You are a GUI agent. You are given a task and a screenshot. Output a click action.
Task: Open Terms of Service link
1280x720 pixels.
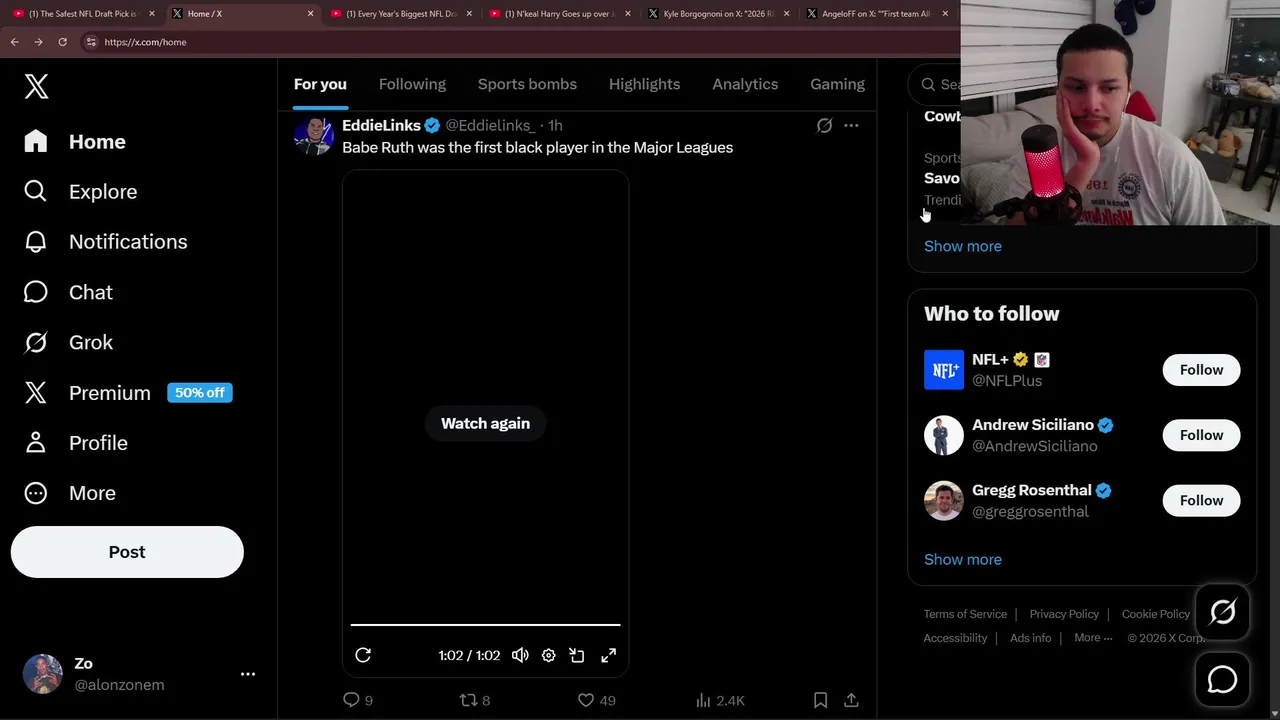click(965, 614)
